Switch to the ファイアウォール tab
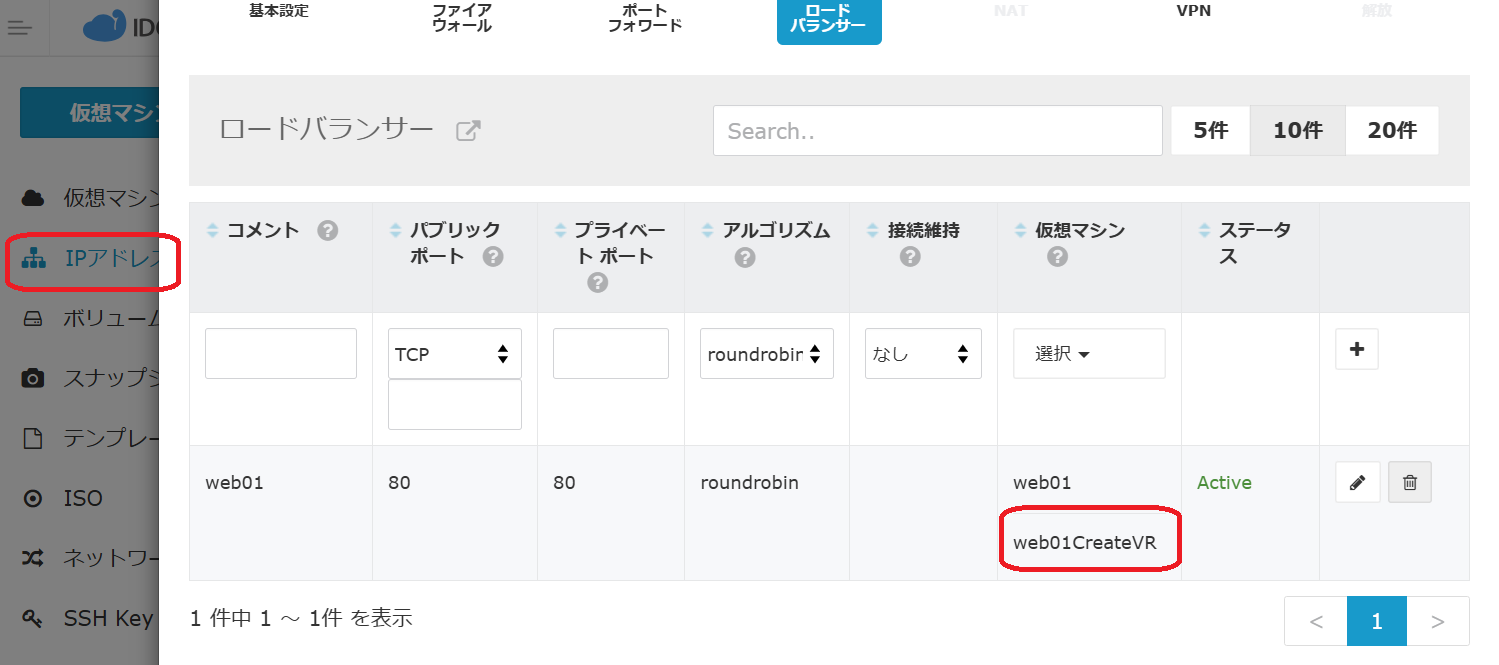 [x=462, y=18]
